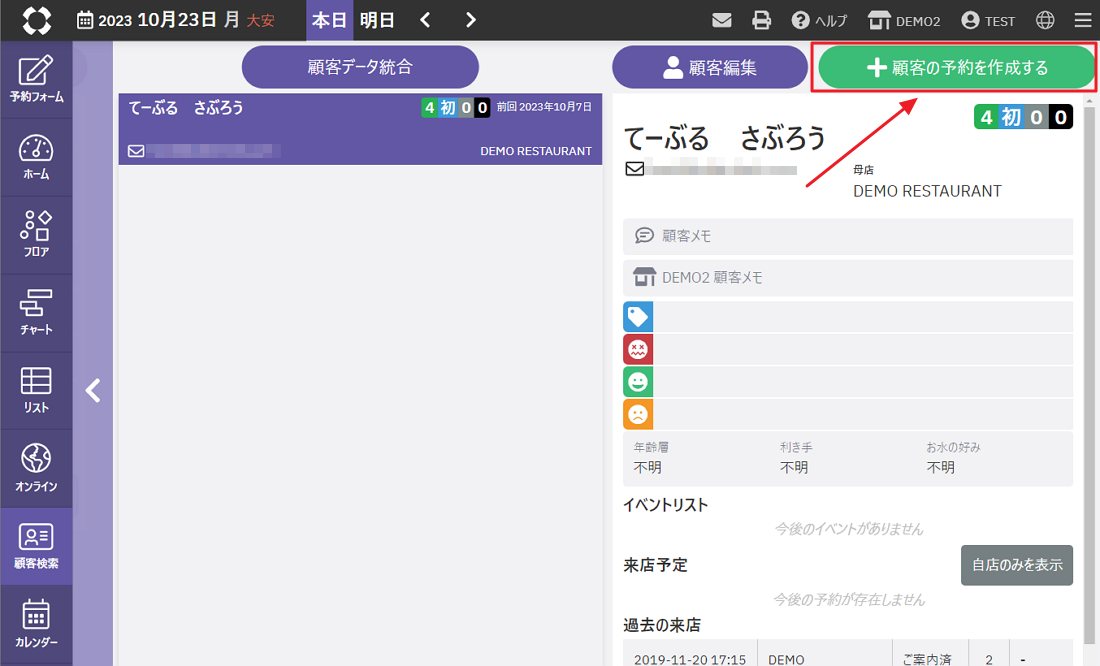Click the mail envelope icon in header
Screen dimensions: 1100x666
click(722, 20)
